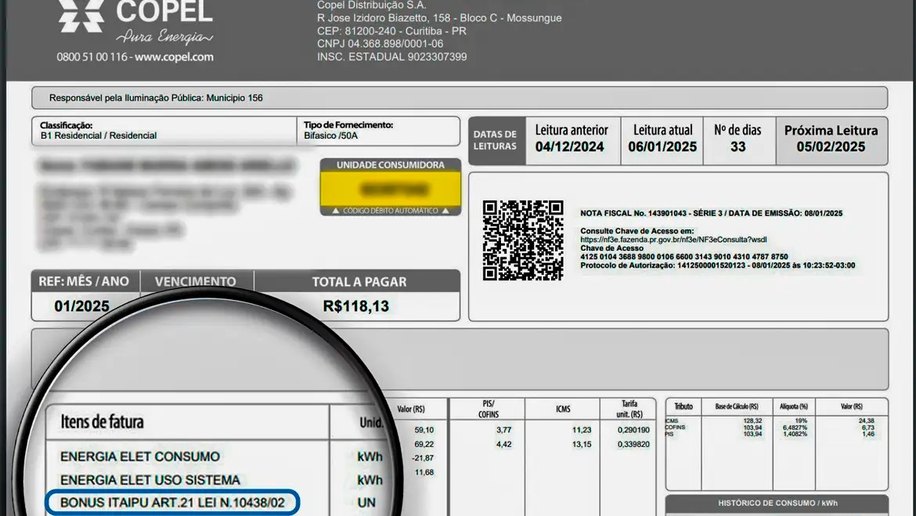Click the Copel logo emblem
The image size is (916, 516).
(x=81, y=15)
